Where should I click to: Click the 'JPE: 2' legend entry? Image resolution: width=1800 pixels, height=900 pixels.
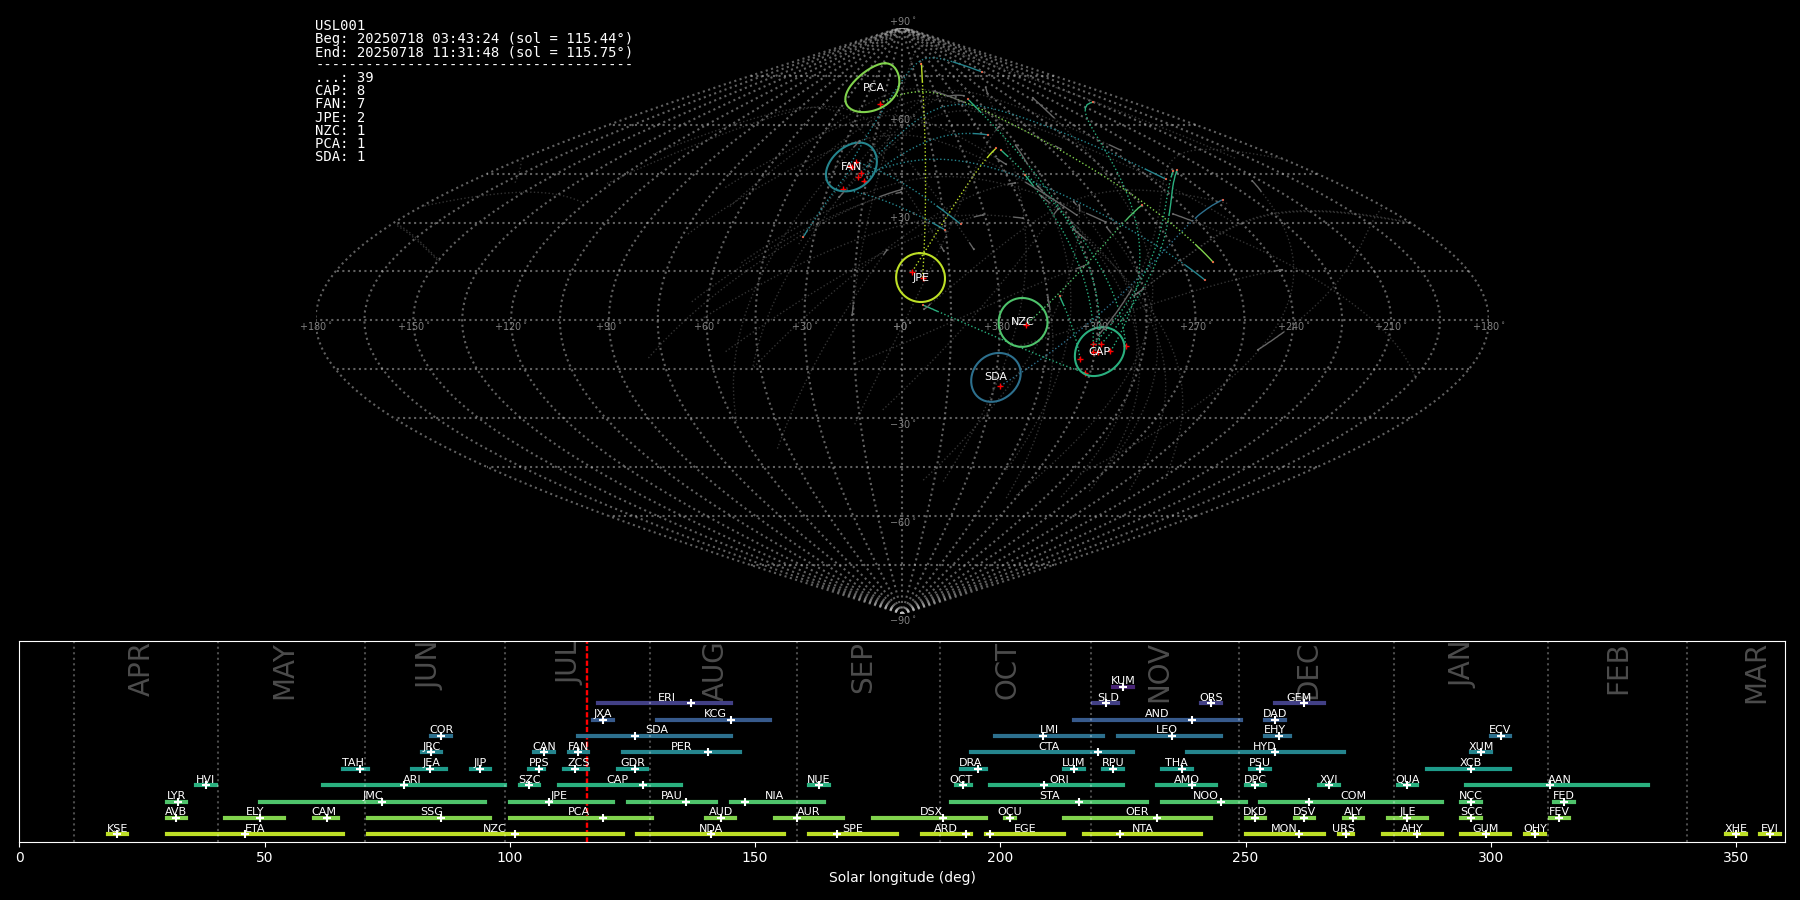click(x=340, y=117)
